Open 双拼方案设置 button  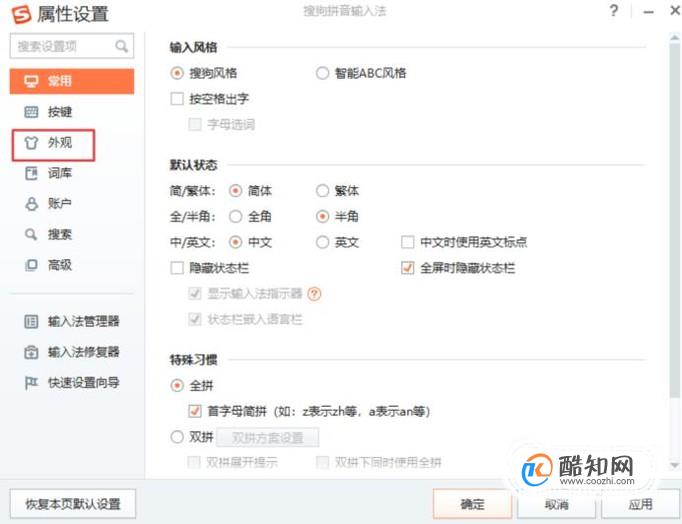(267, 437)
